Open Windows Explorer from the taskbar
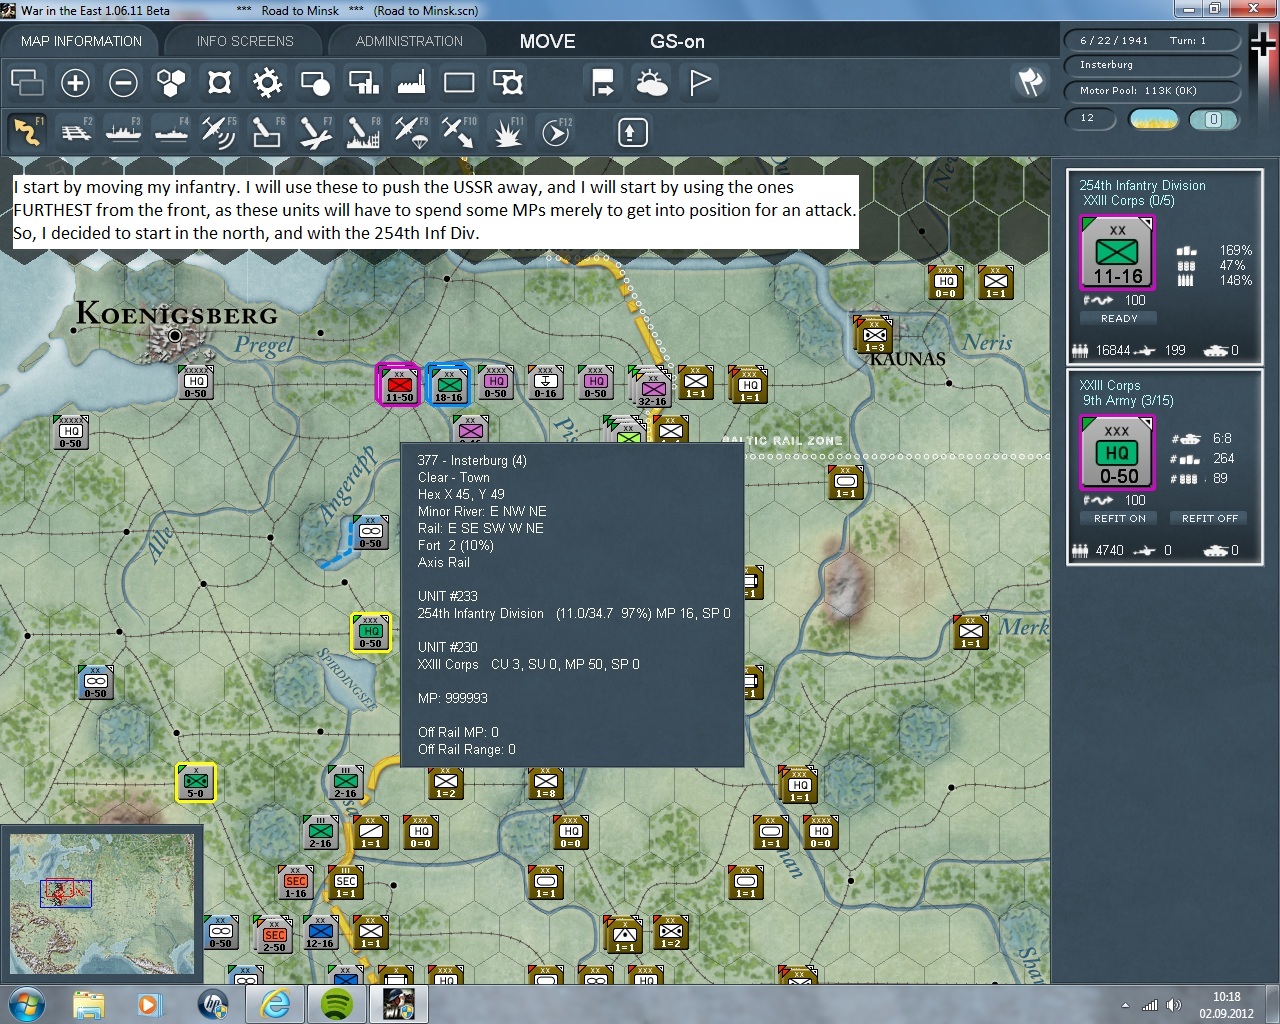This screenshot has height=1024, width=1280. pos(89,1004)
